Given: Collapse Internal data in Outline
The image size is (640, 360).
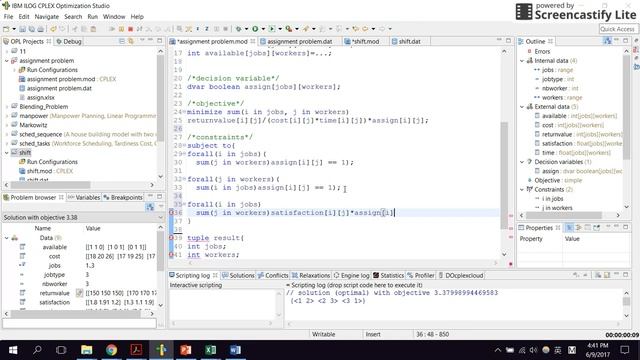Looking at the screenshot, I should pyautogui.click(x=522, y=61).
